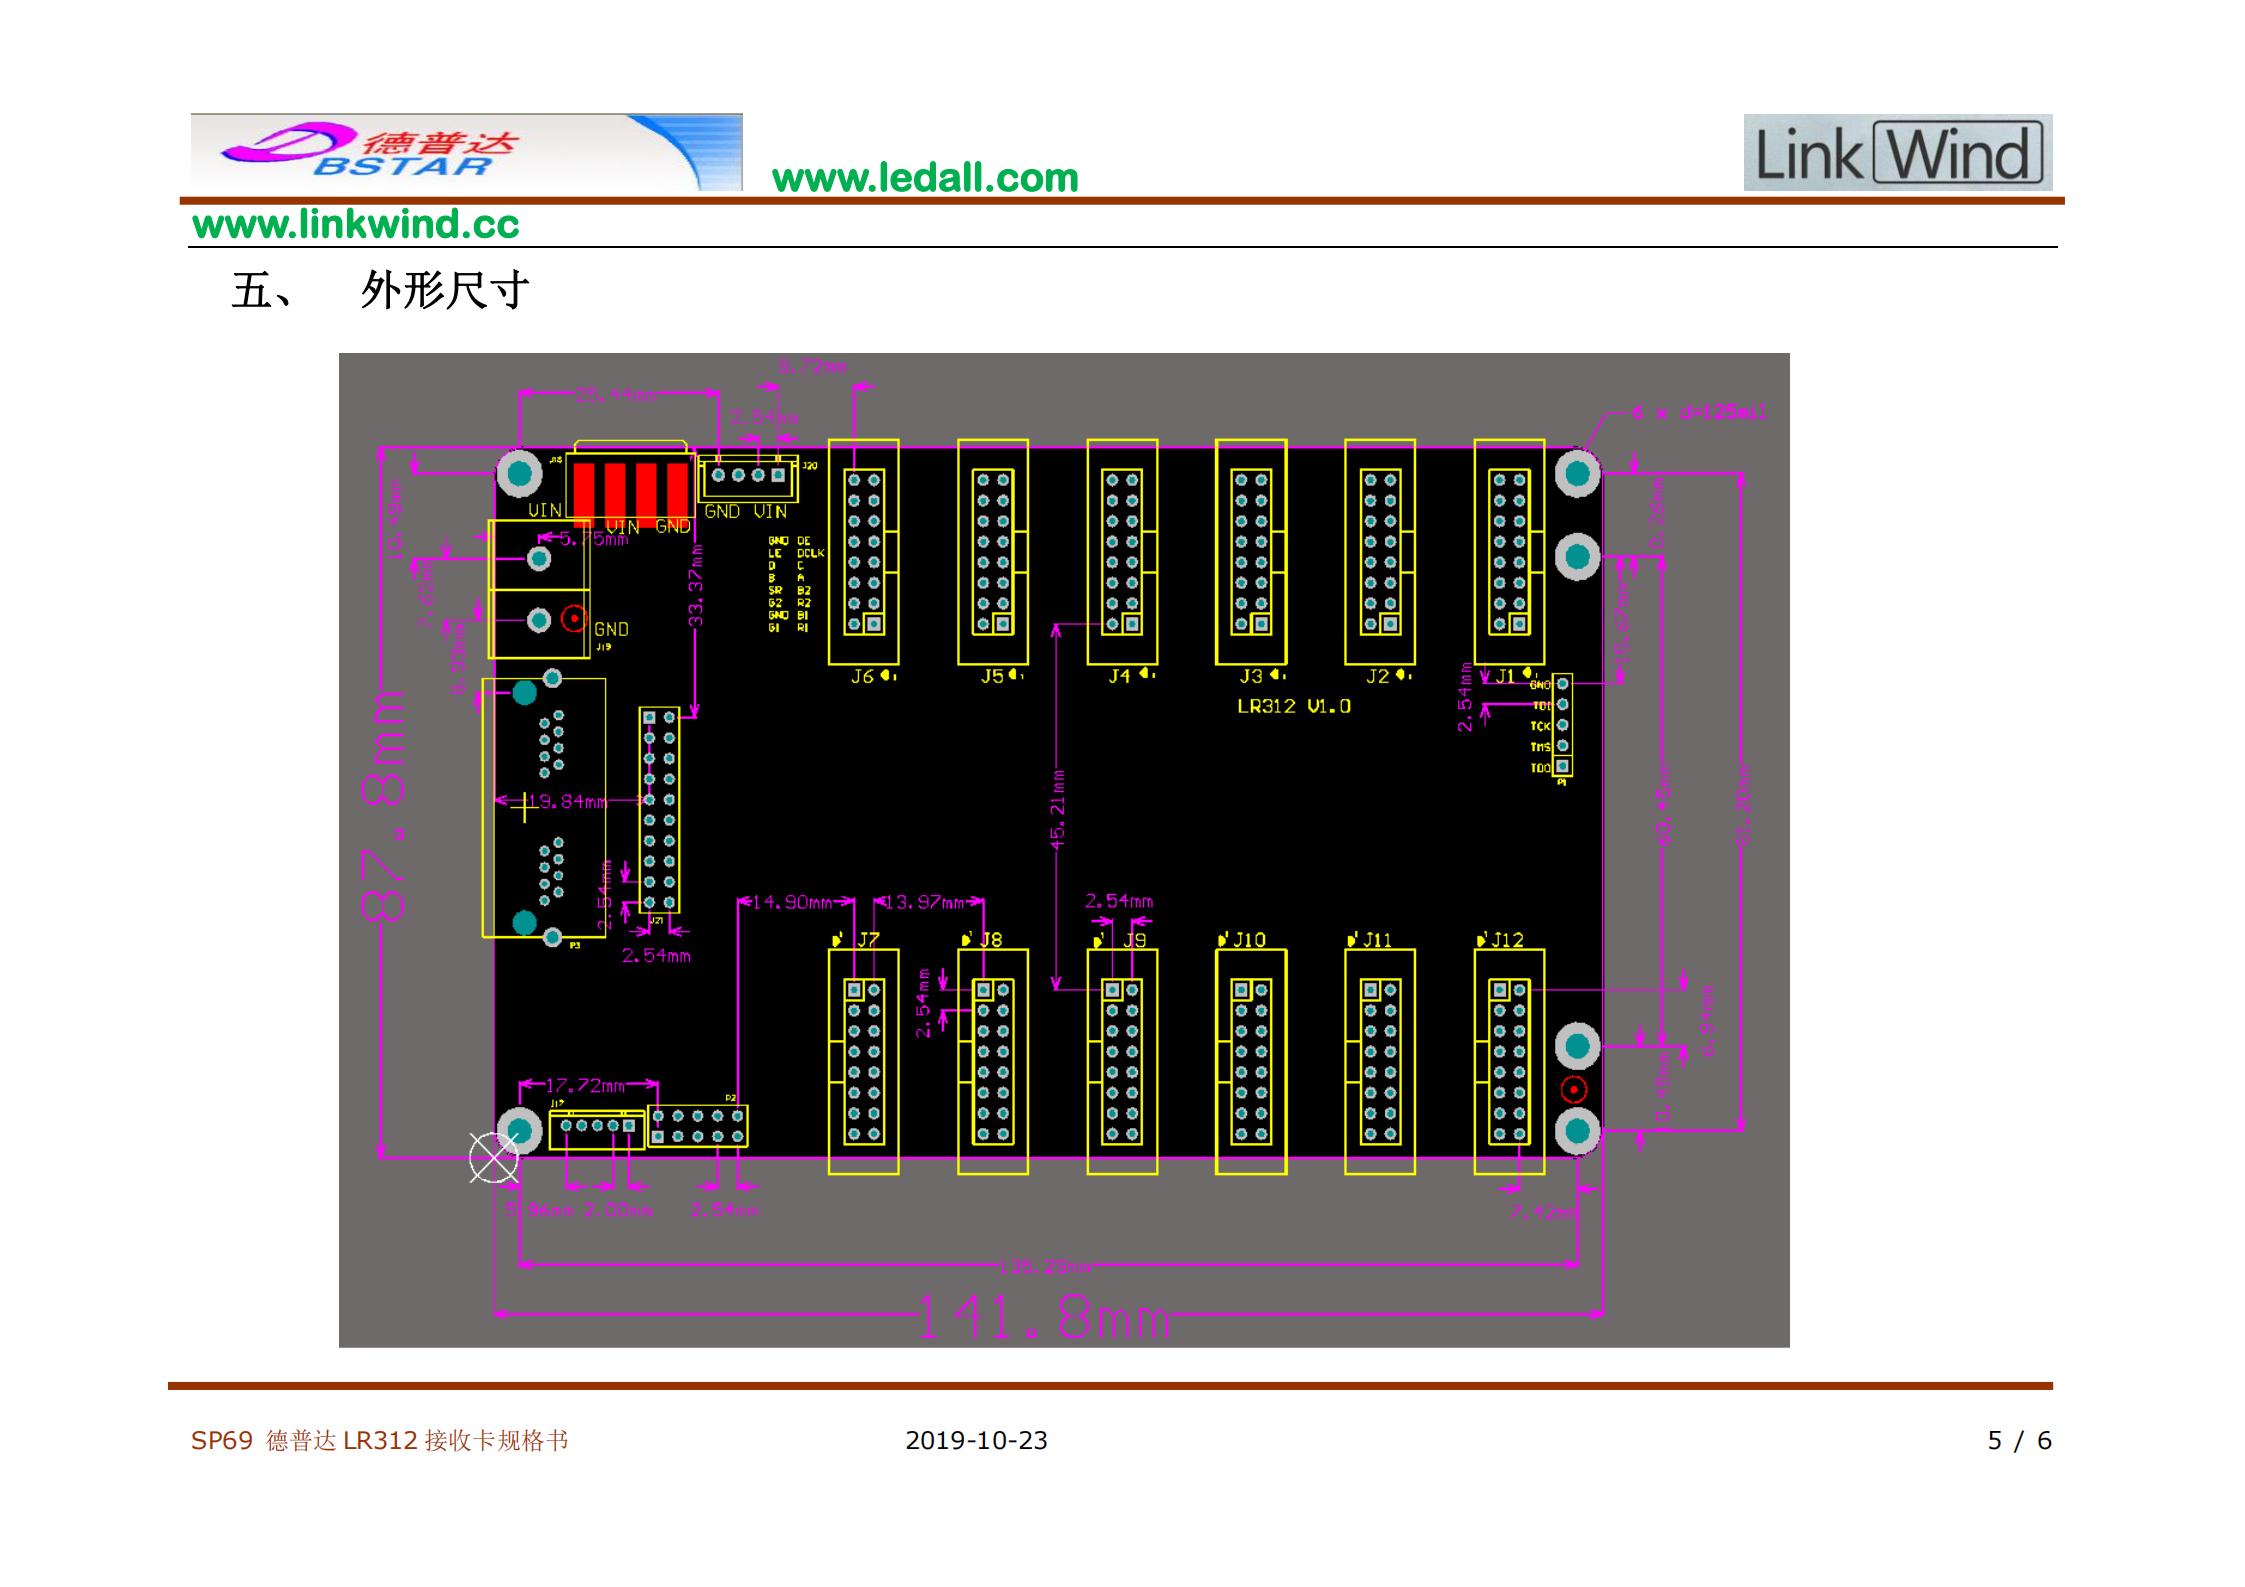
Task: Click the 87.8mm height dimension label
Action: [384, 805]
